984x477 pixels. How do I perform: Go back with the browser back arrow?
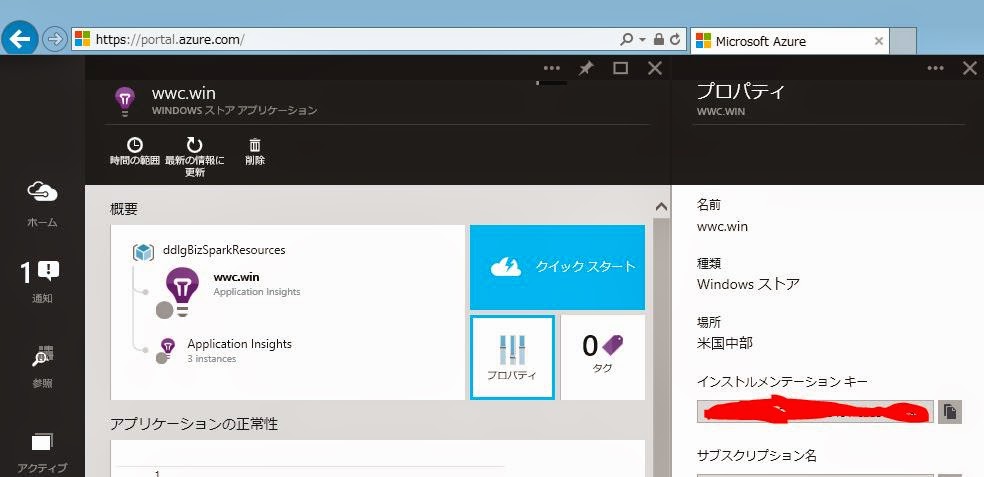coord(19,40)
